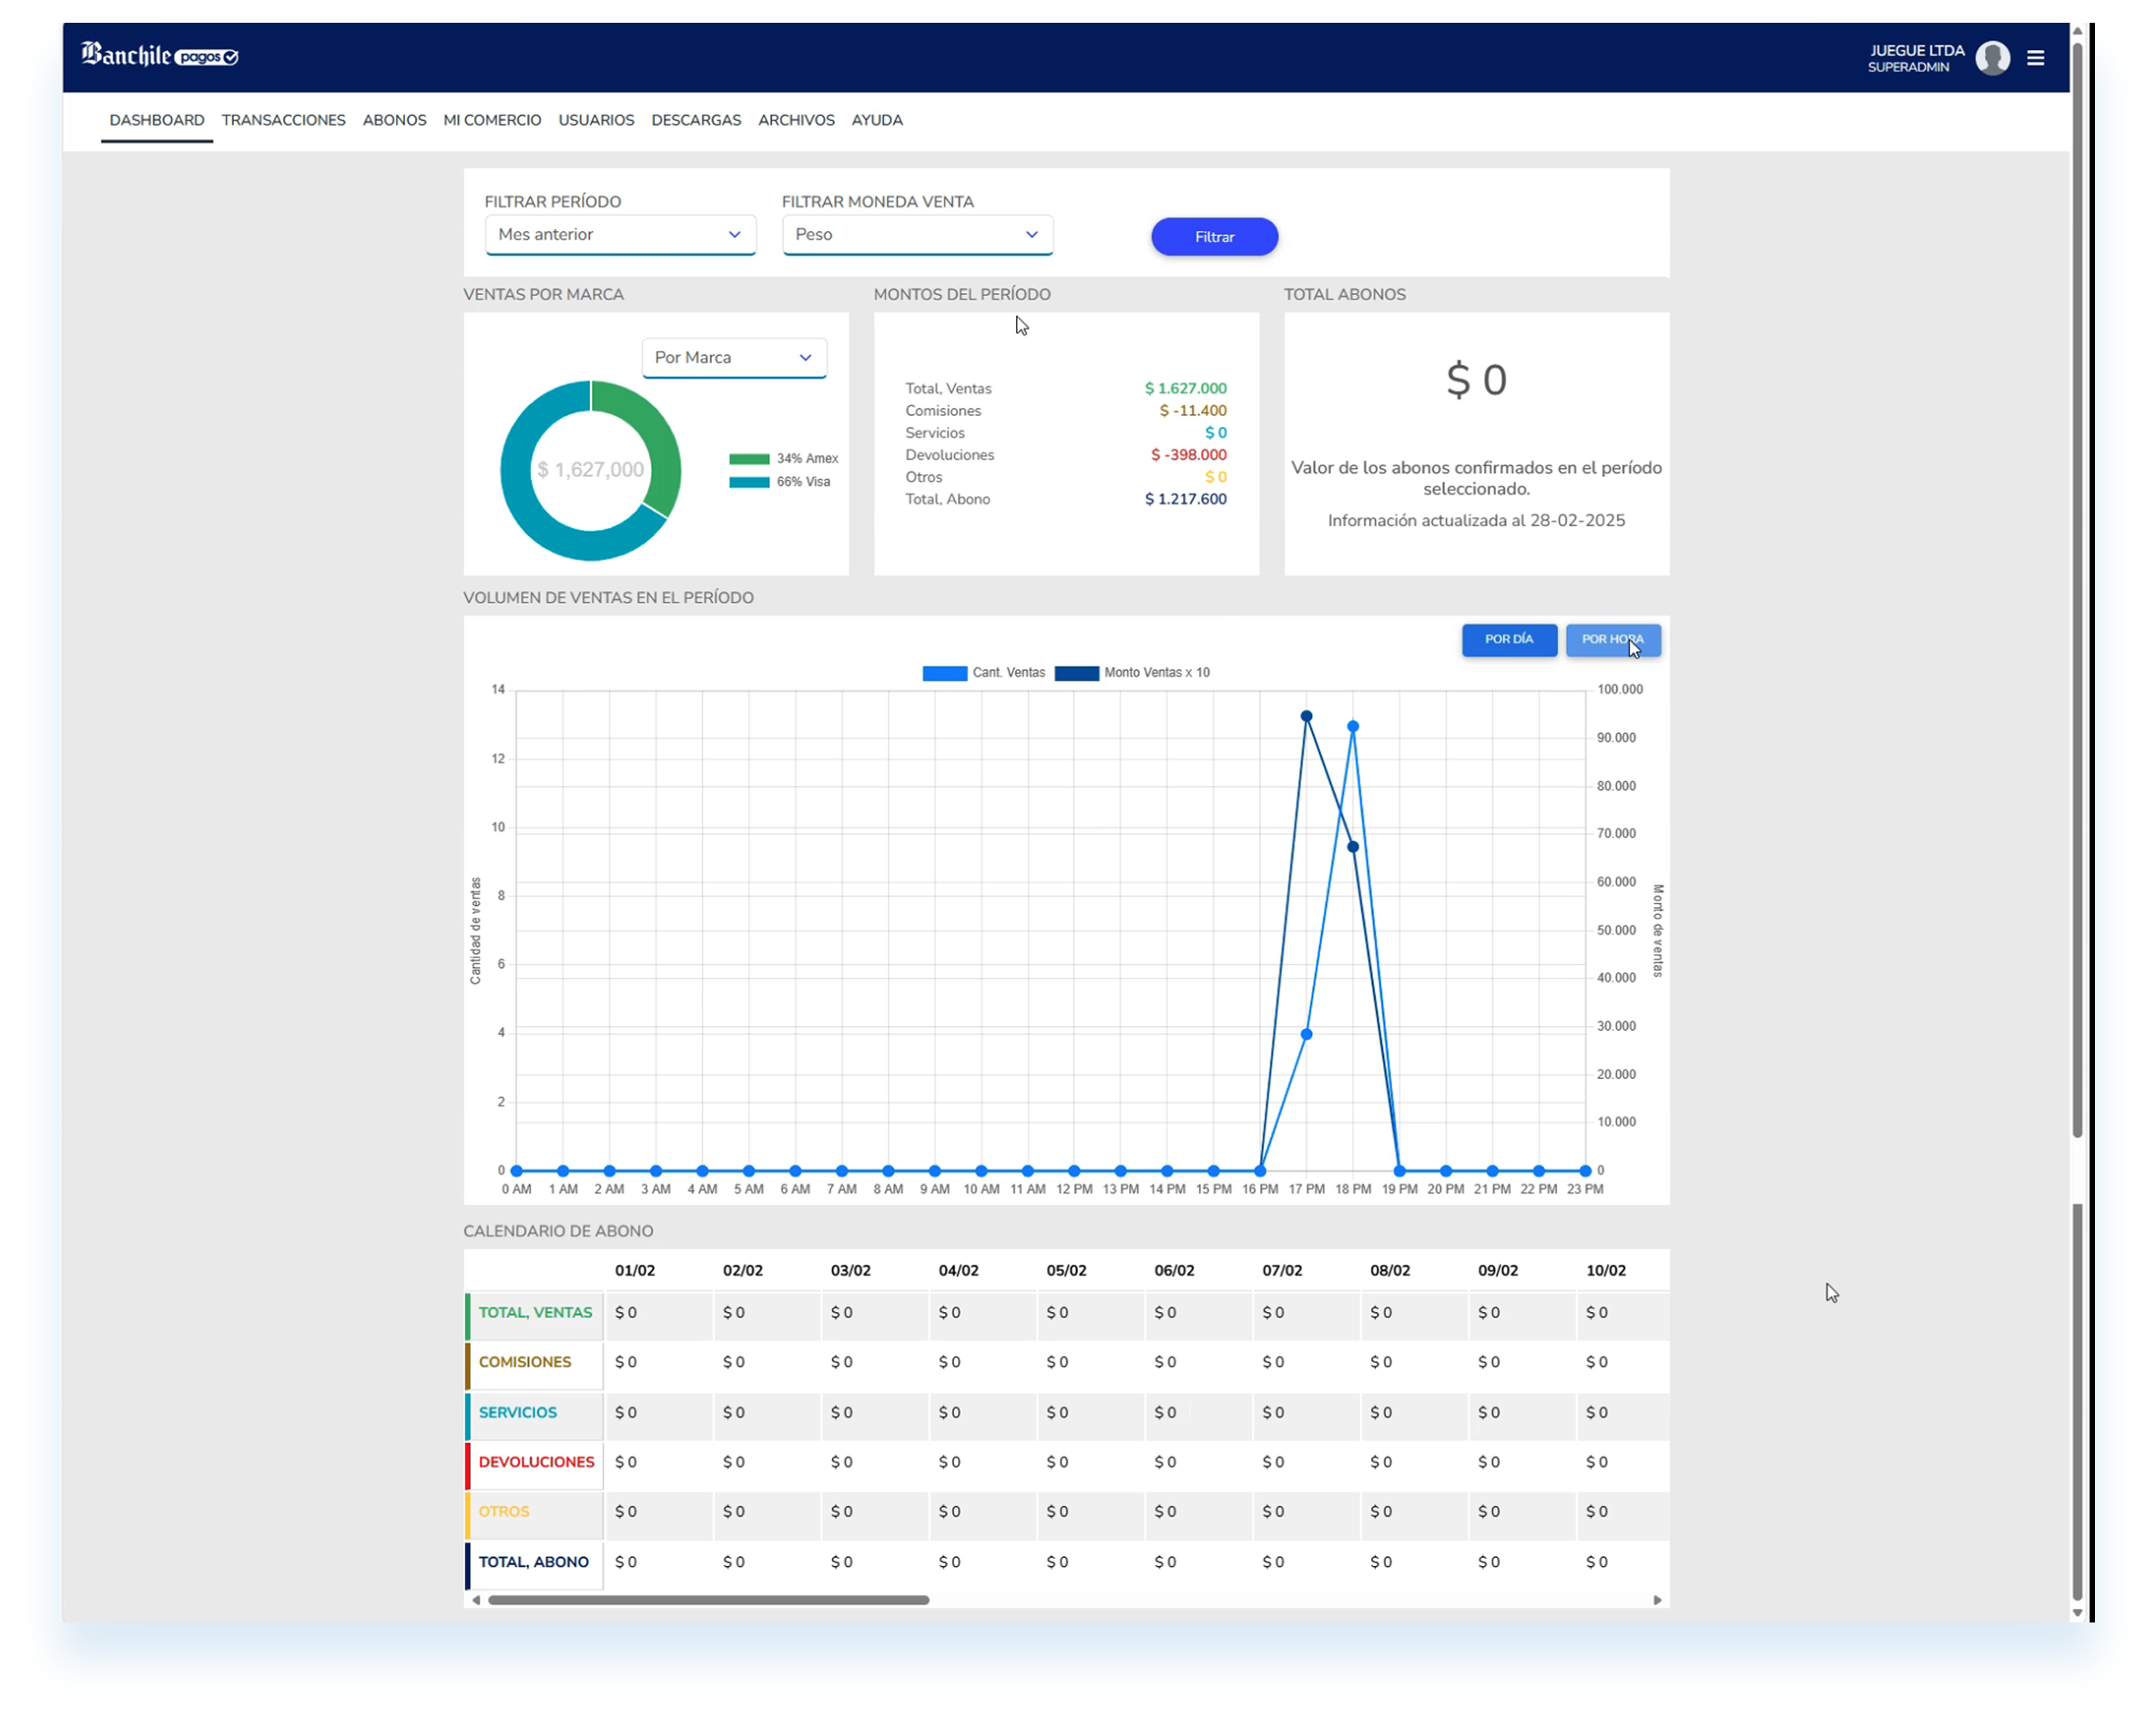
Task: Click the left arrow of the calendar scrollbar
Action: click(476, 1600)
